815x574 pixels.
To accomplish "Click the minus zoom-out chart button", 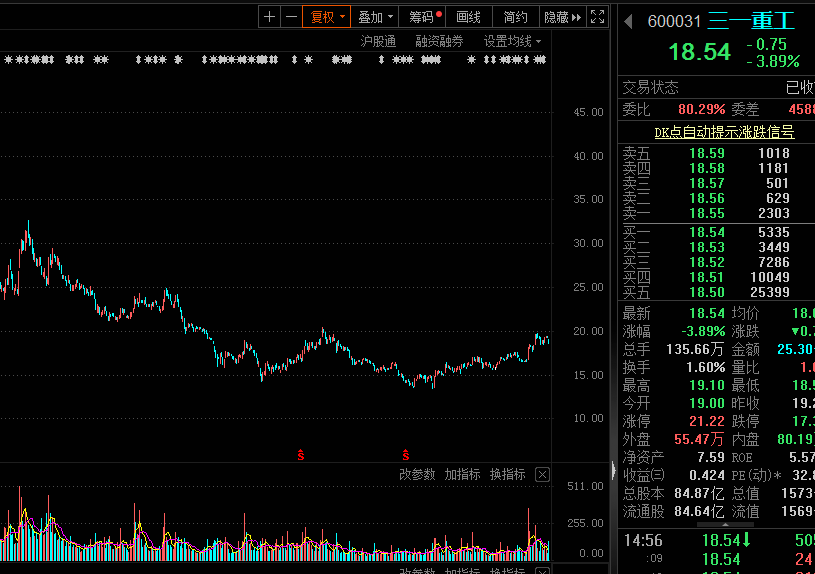I will [290, 17].
